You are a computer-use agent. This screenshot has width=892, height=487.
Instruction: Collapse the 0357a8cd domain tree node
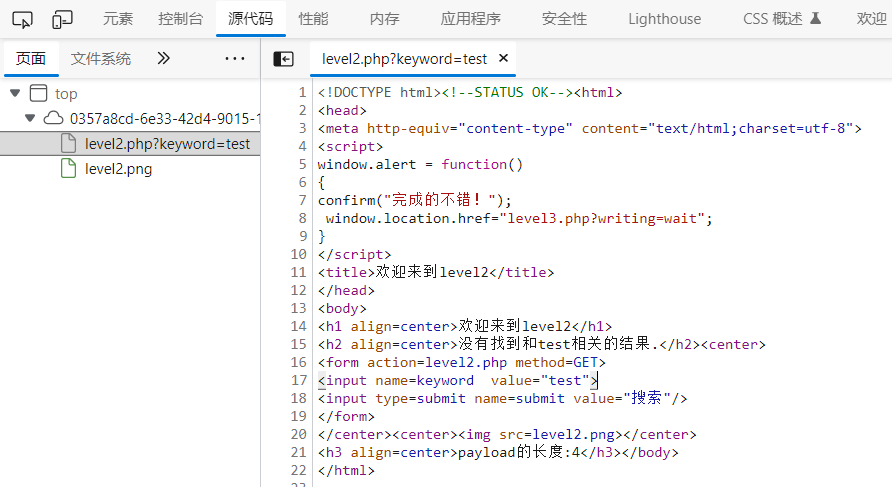point(30,118)
